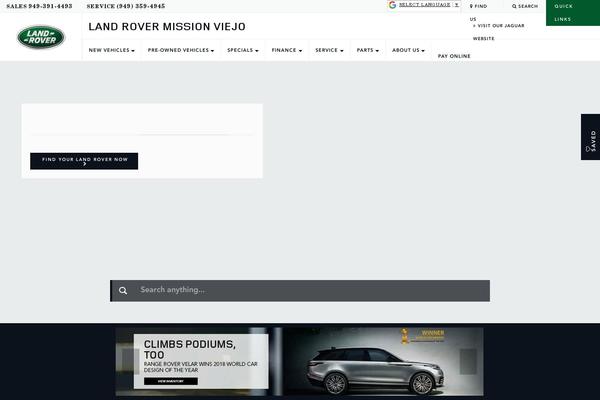
Task: Expand the Parts menu
Action: point(368,50)
